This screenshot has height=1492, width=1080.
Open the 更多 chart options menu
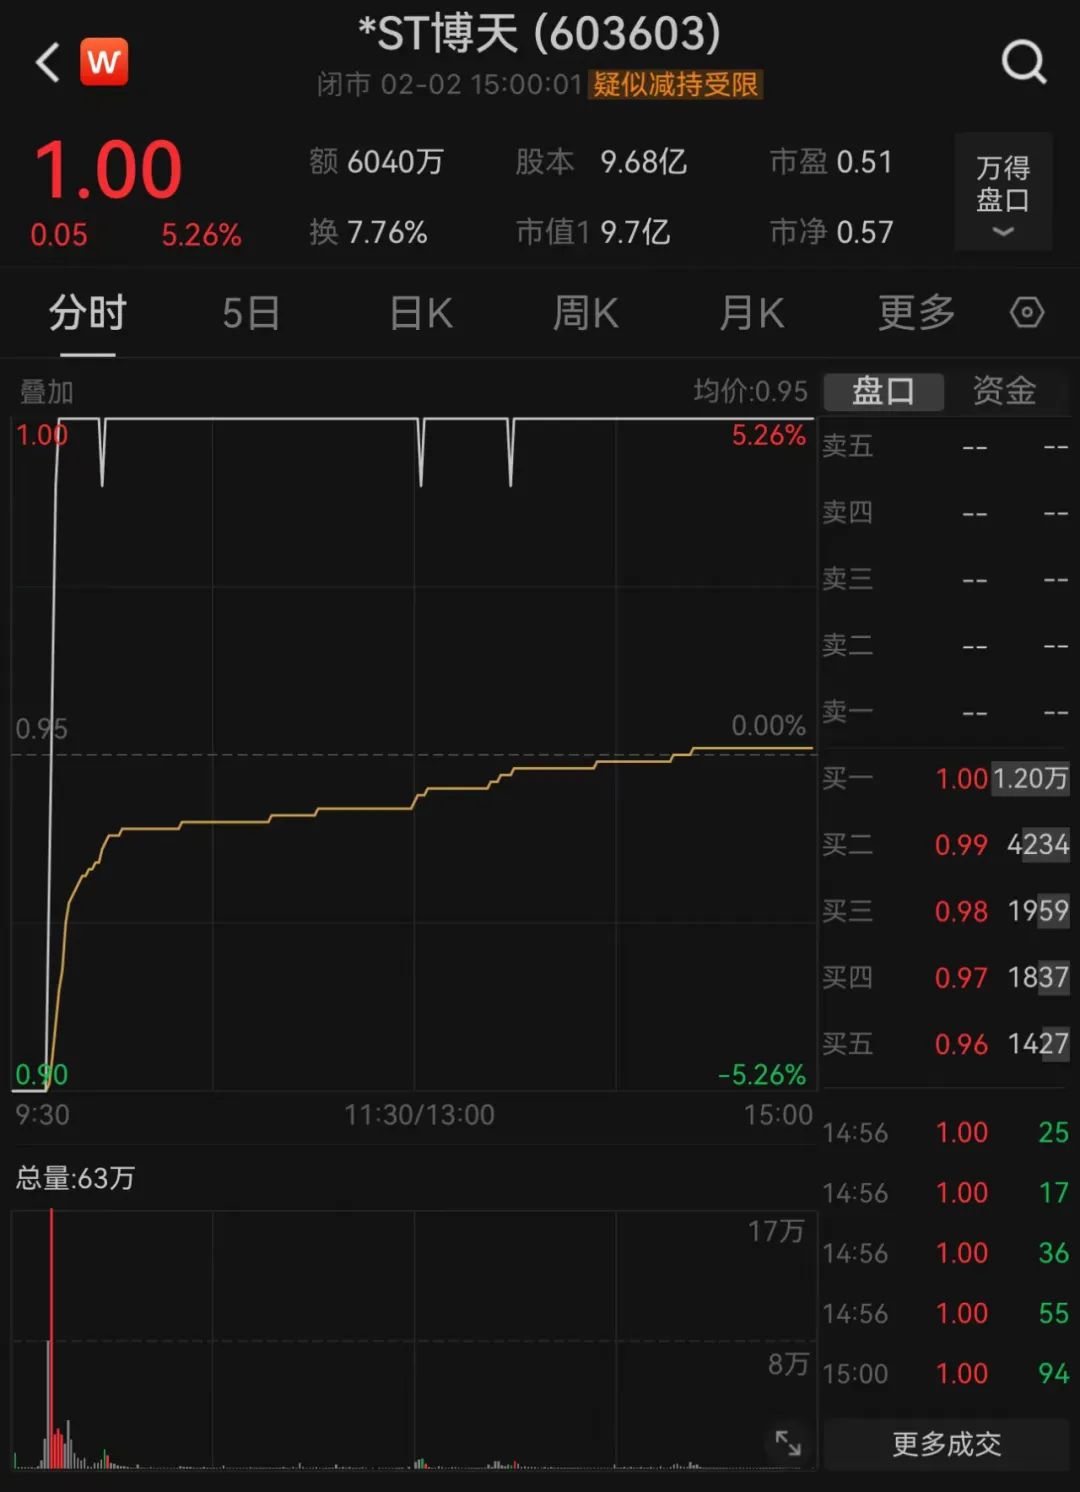(x=914, y=313)
